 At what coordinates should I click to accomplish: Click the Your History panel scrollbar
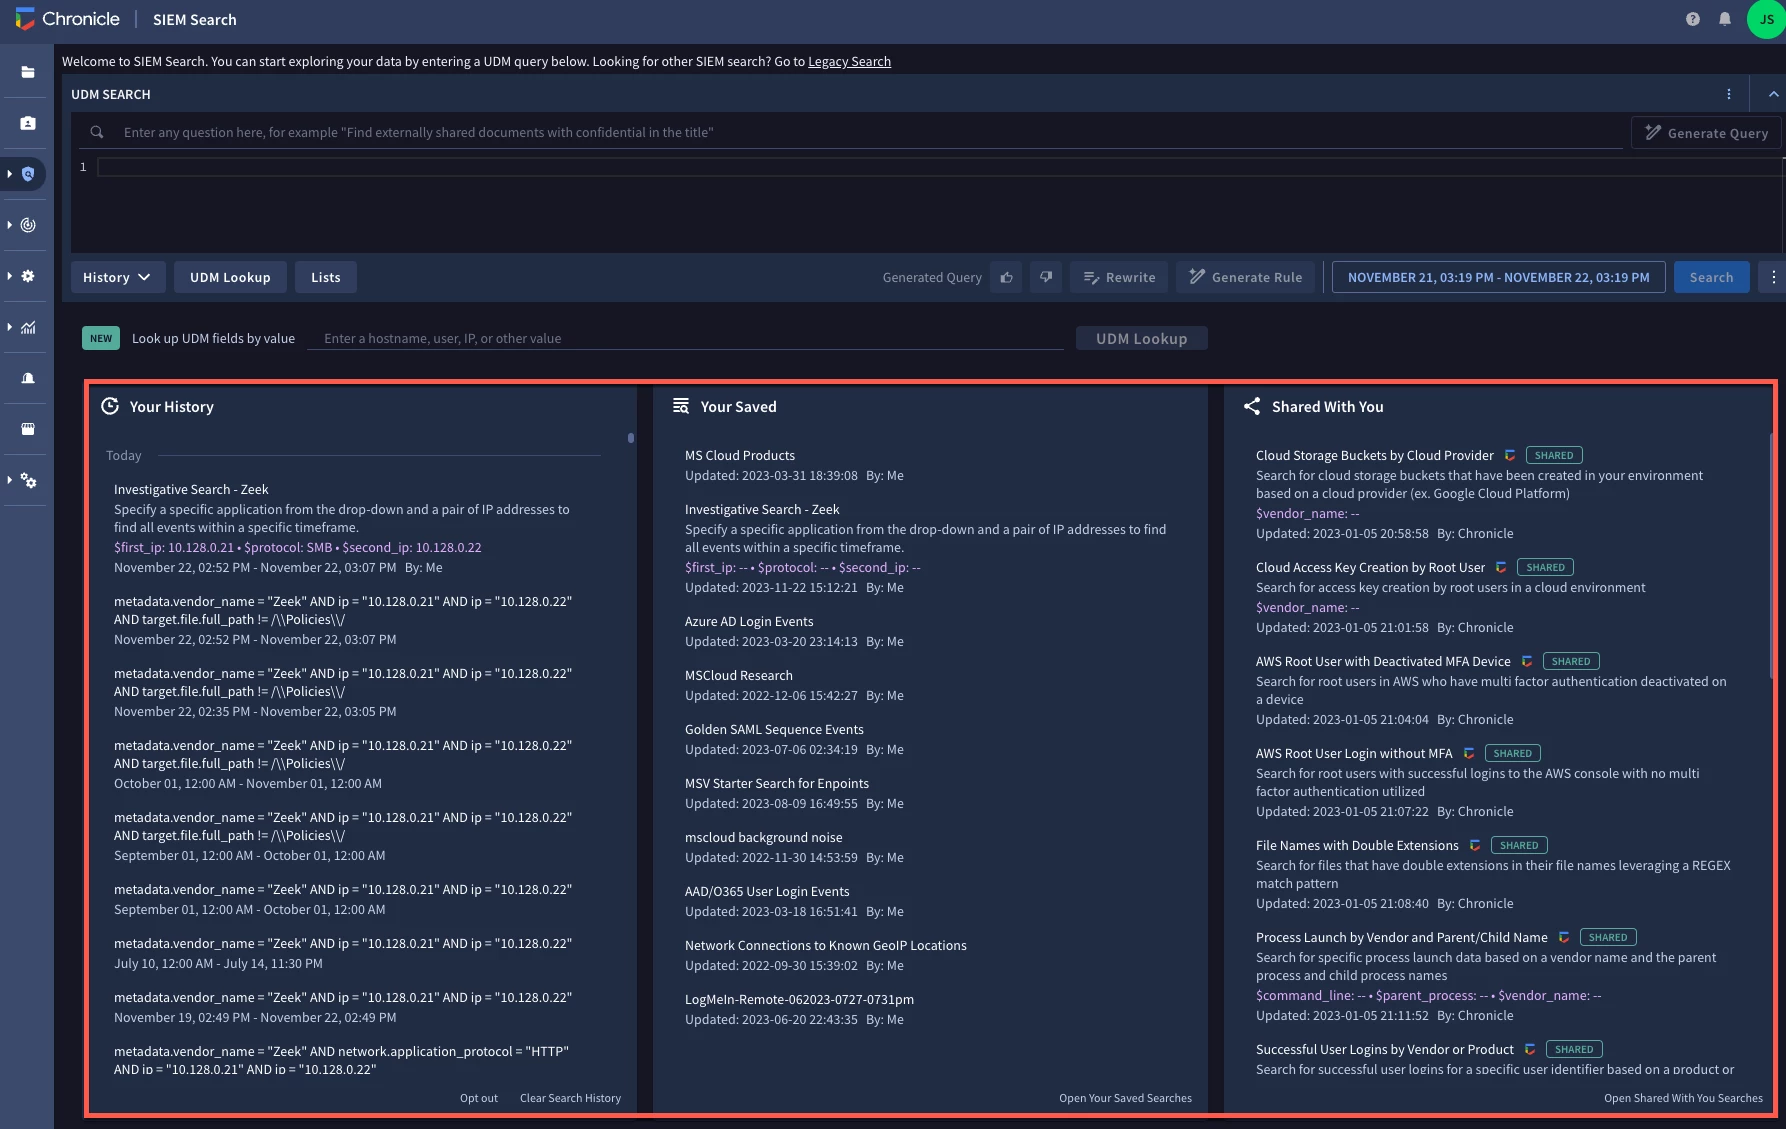click(x=631, y=437)
